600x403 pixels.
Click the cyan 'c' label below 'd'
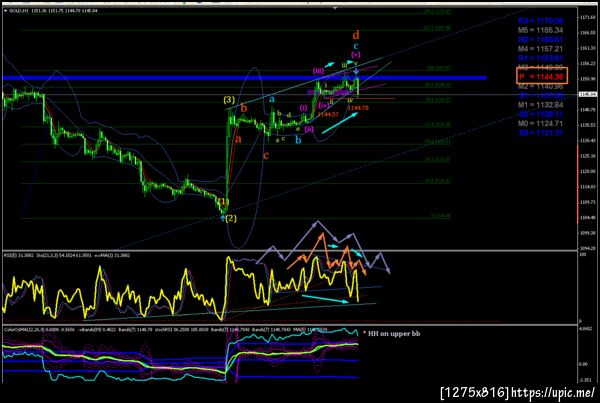click(x=356, y=46)
